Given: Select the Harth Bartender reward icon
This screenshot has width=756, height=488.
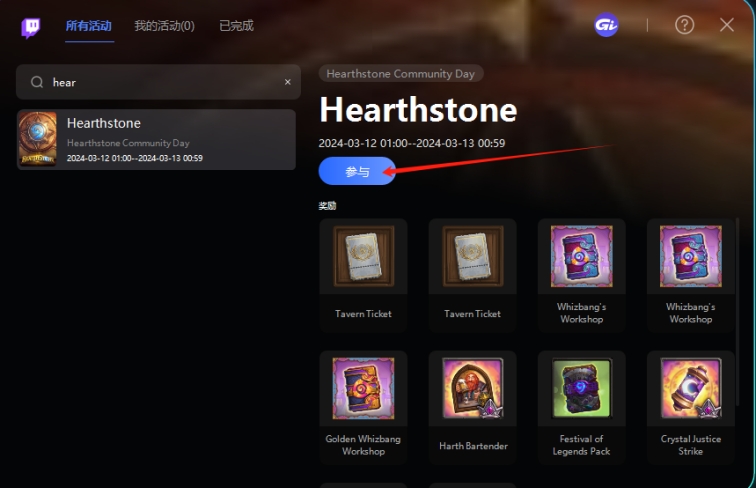Looking at the screenshot, I should 473,388.
